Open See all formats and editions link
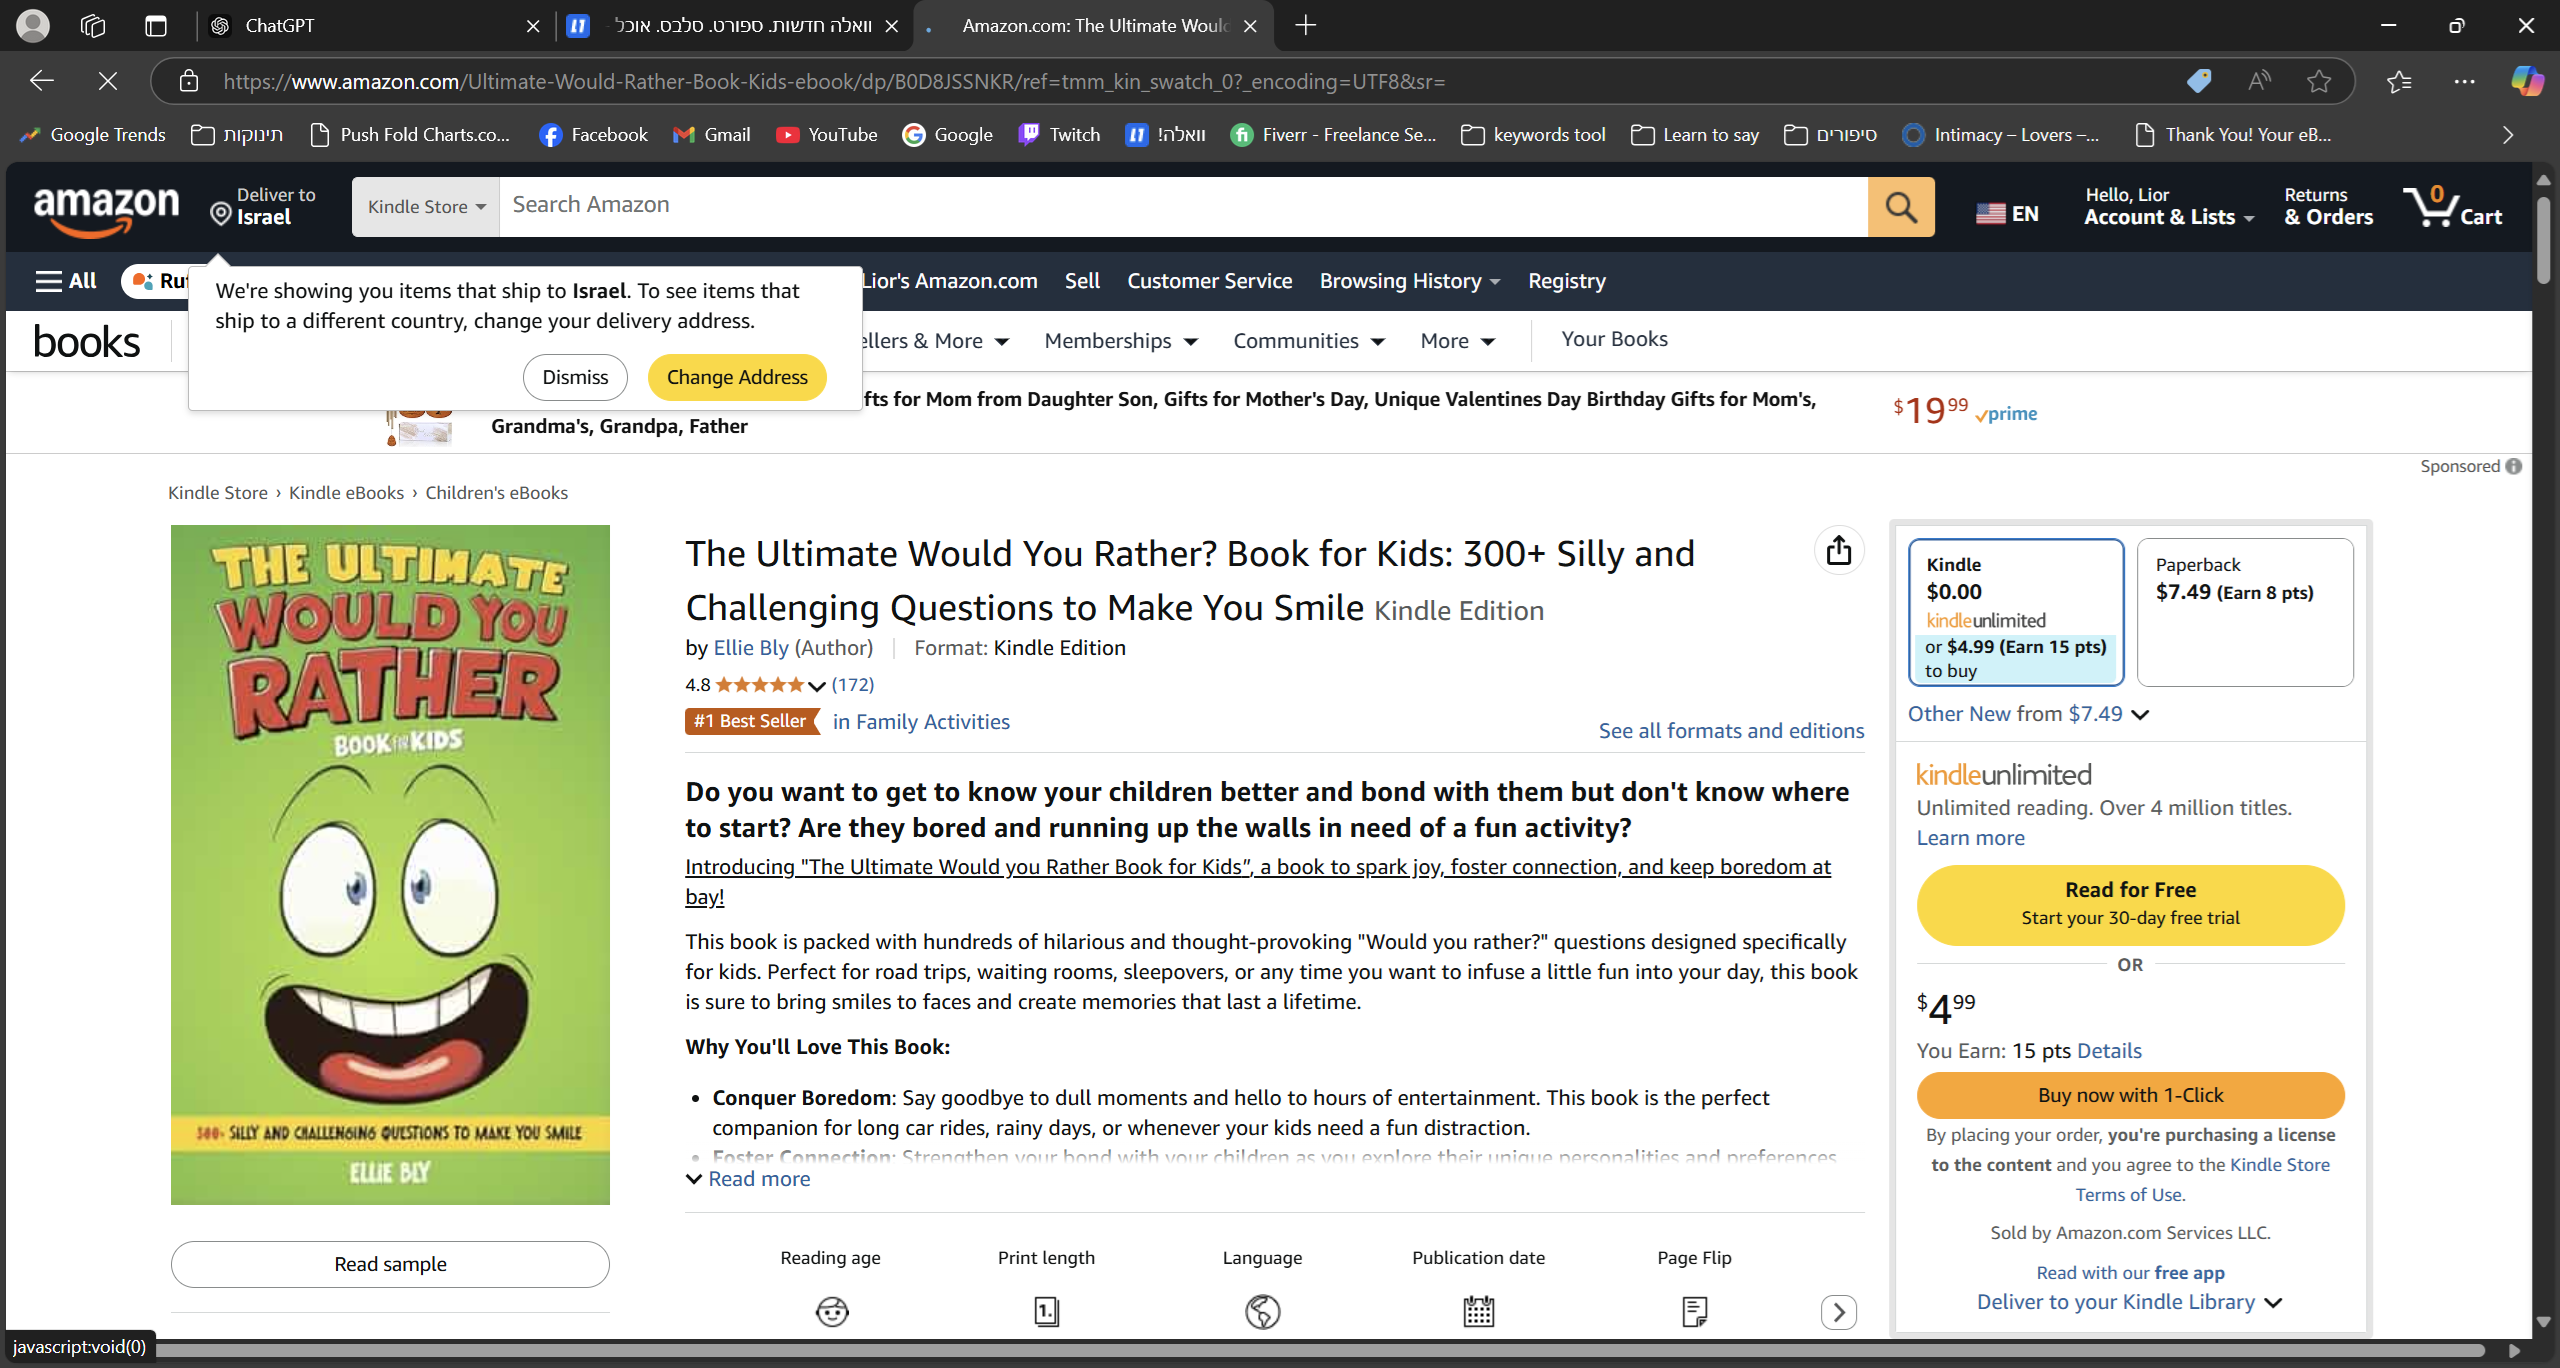Image resolution: width=2560 pixels, height=1368 pixels. pyautogui.click(x=1731, y=731)
